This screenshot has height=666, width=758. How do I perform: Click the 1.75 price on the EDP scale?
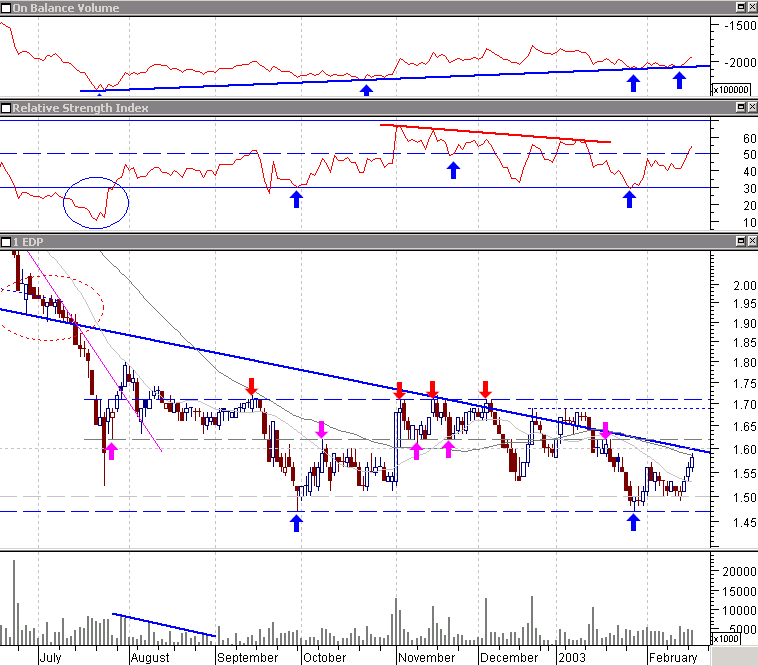pyautogui.click(x=745, y=384)
